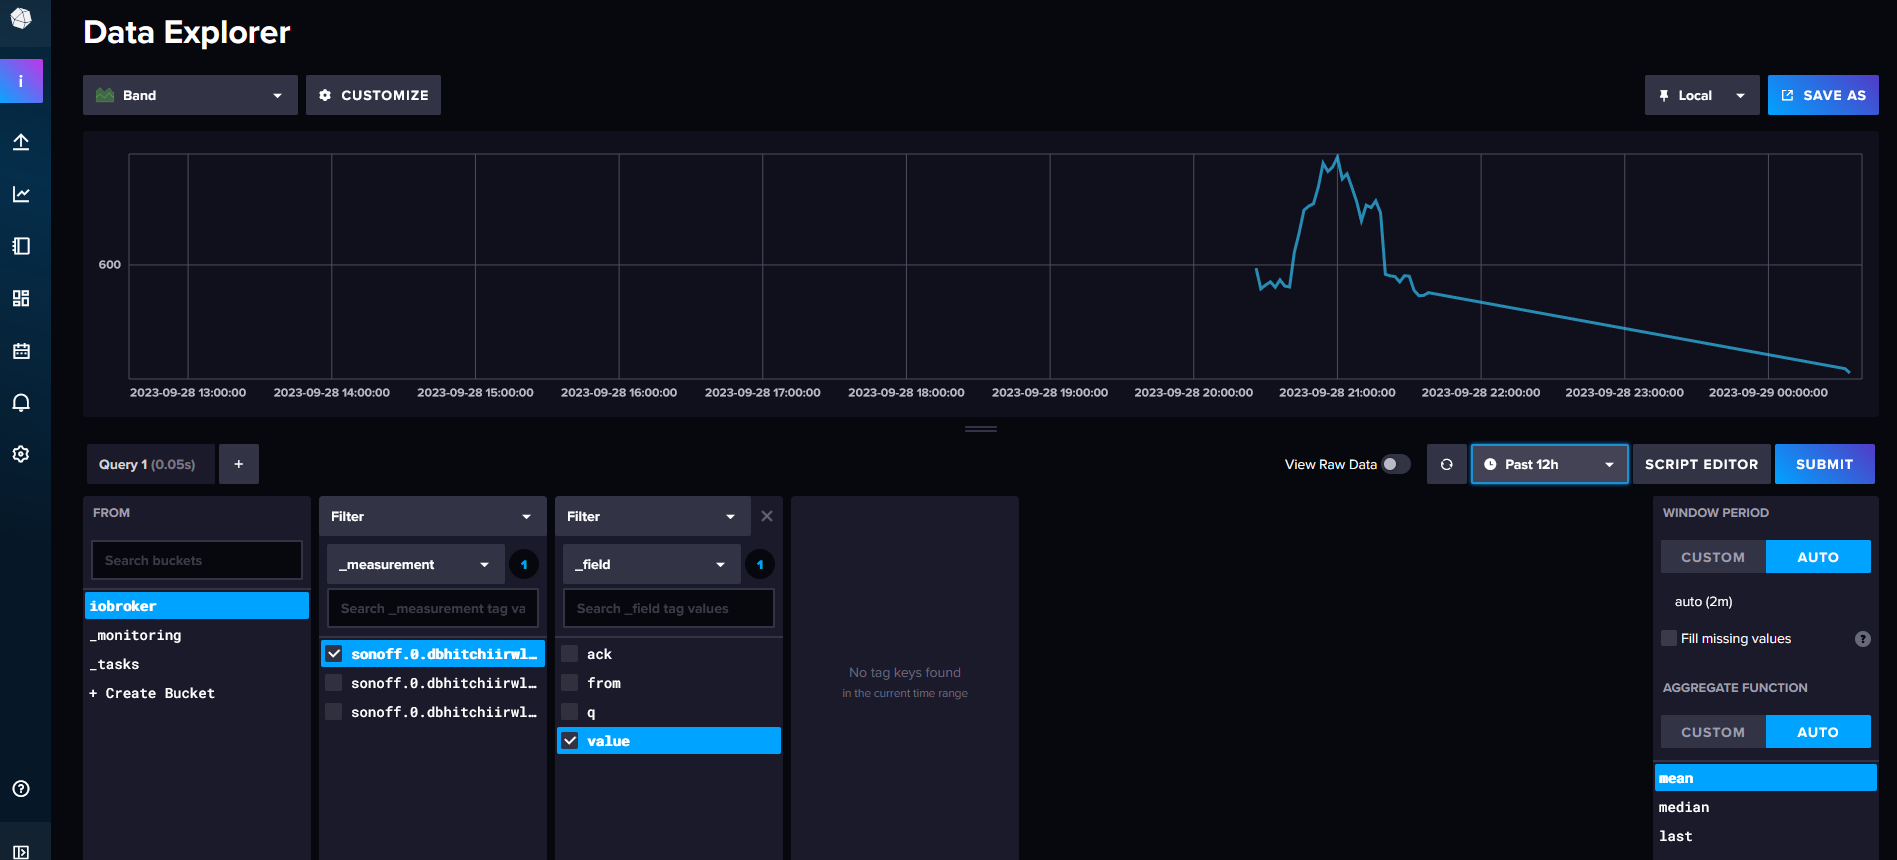Click the graph resize handle divider
Screen dimensions: 1897x860
click(x=981, y=429)
